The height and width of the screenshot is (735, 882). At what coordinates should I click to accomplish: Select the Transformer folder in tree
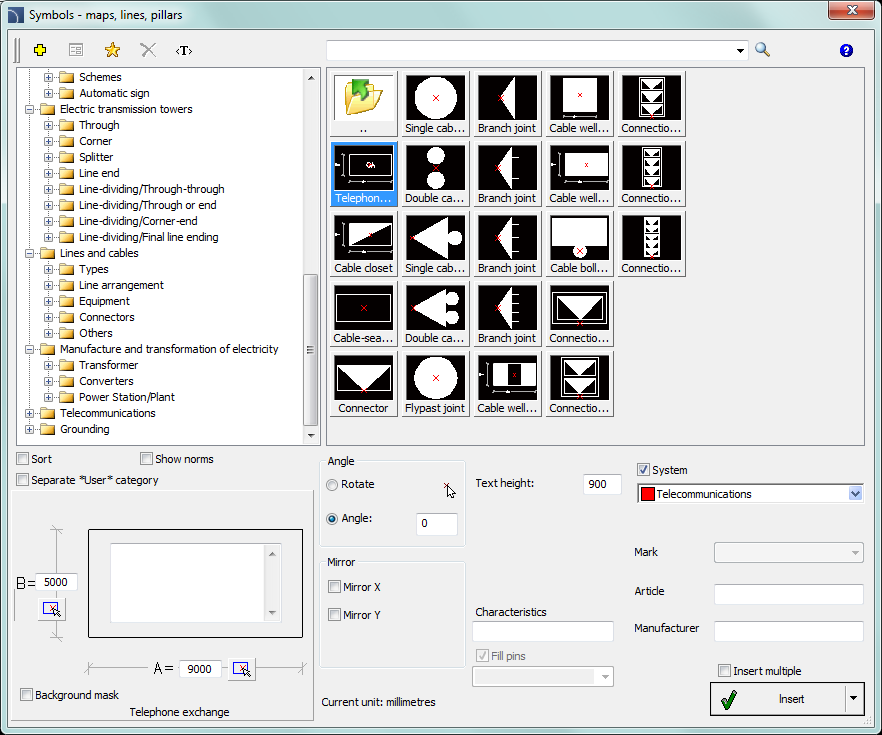coord(108,365)
